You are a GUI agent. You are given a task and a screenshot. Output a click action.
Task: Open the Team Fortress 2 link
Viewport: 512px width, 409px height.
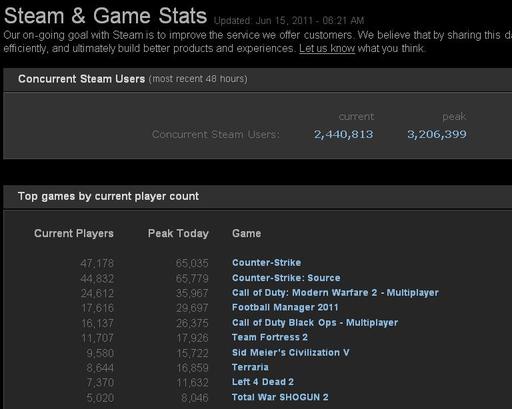pos(270,337)
